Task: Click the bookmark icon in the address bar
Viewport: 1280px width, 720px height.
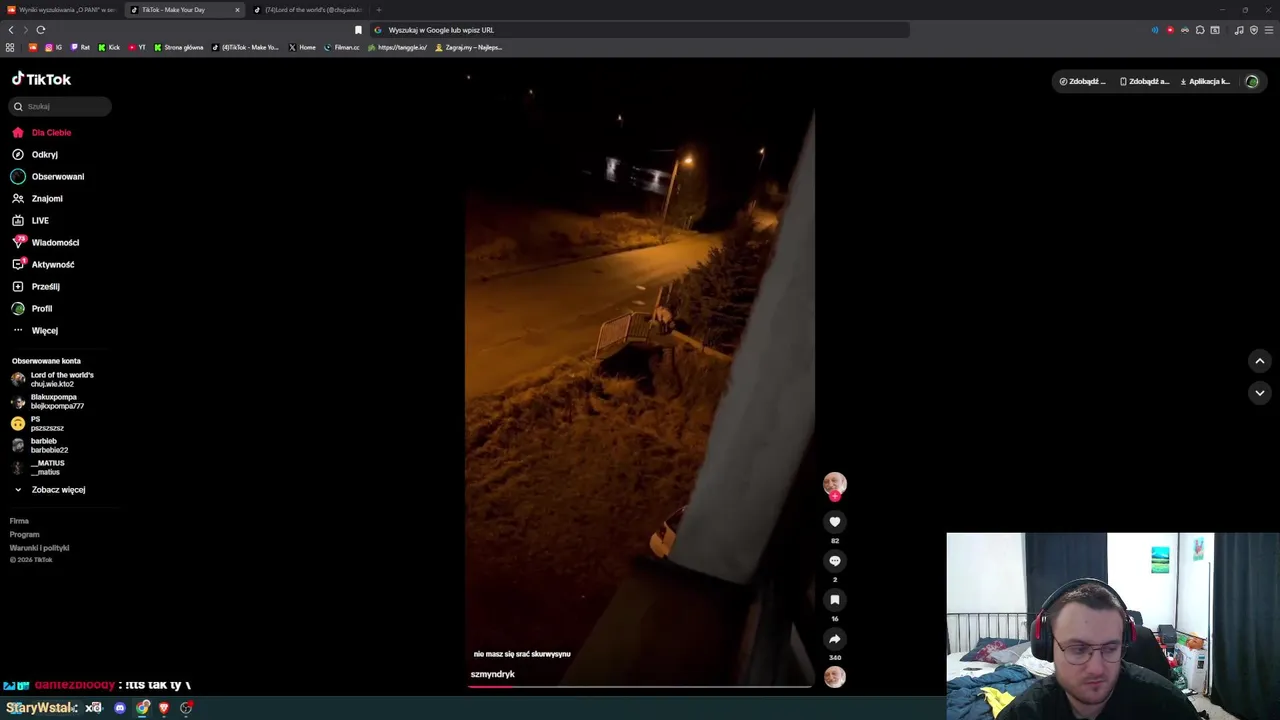Action: pos(358,30)
